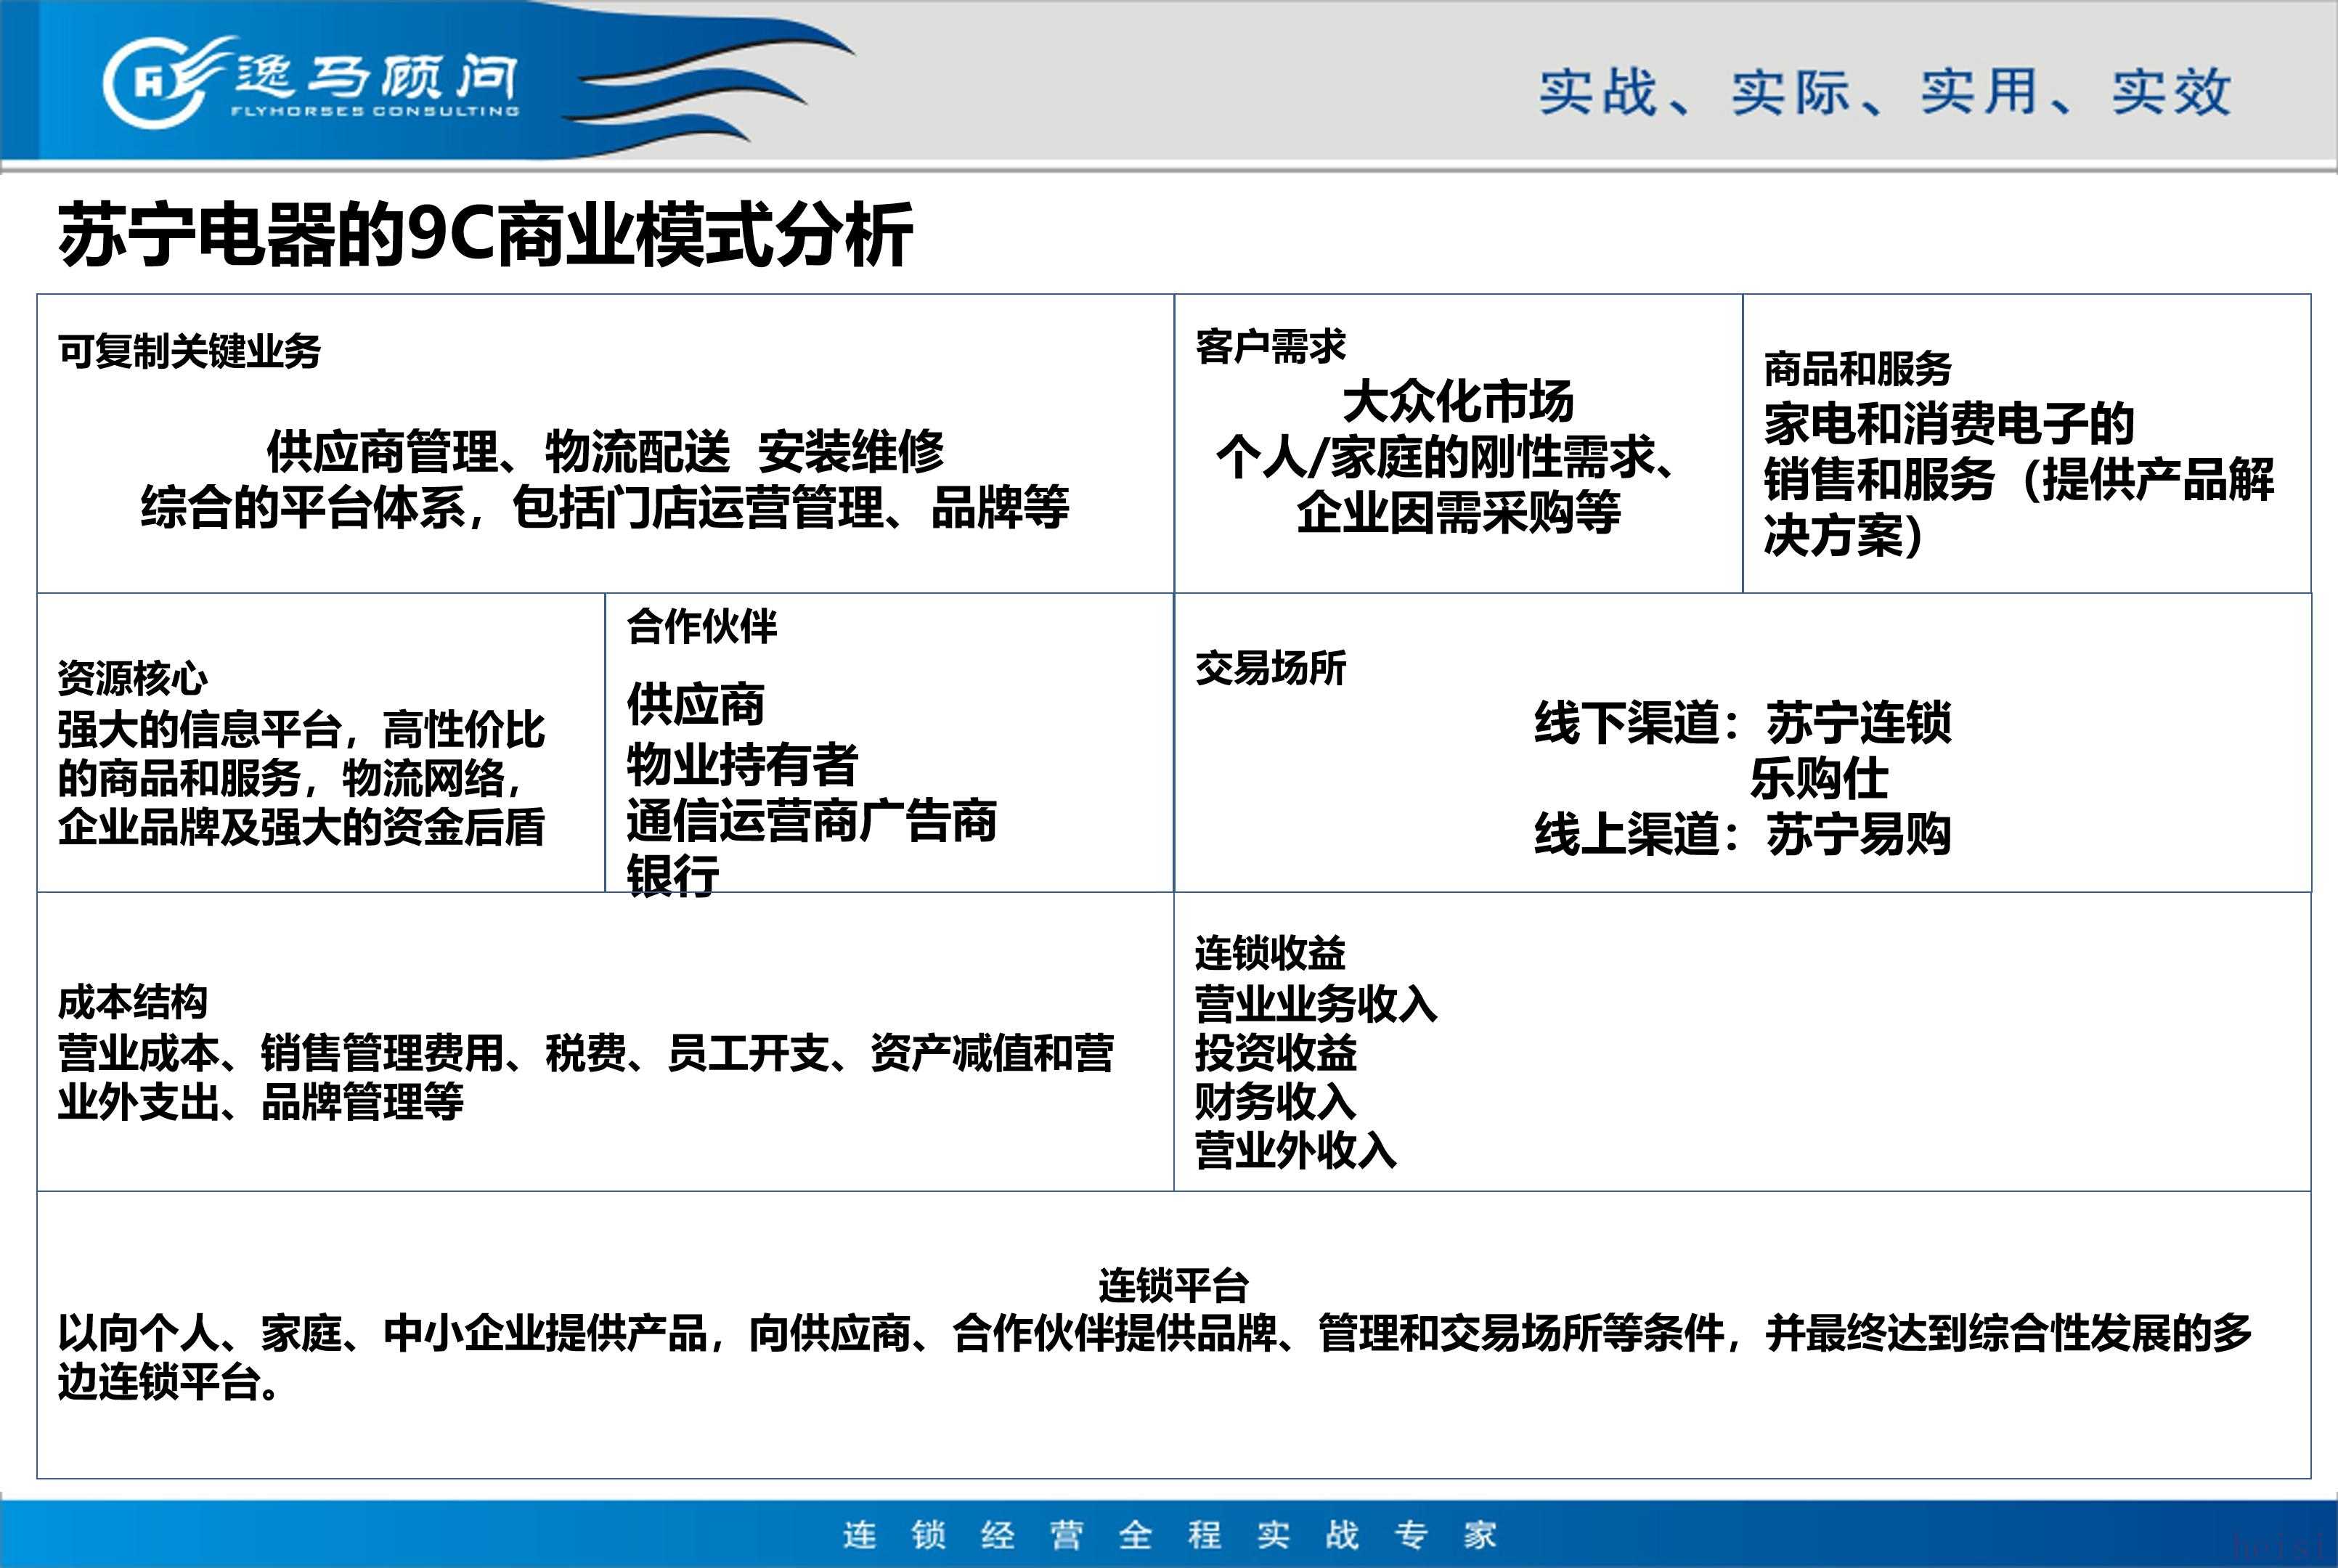The image size is (2338, 1568).
Task: Click the line 线上渠道:苏宁易购
Action: pos(1742,834)
